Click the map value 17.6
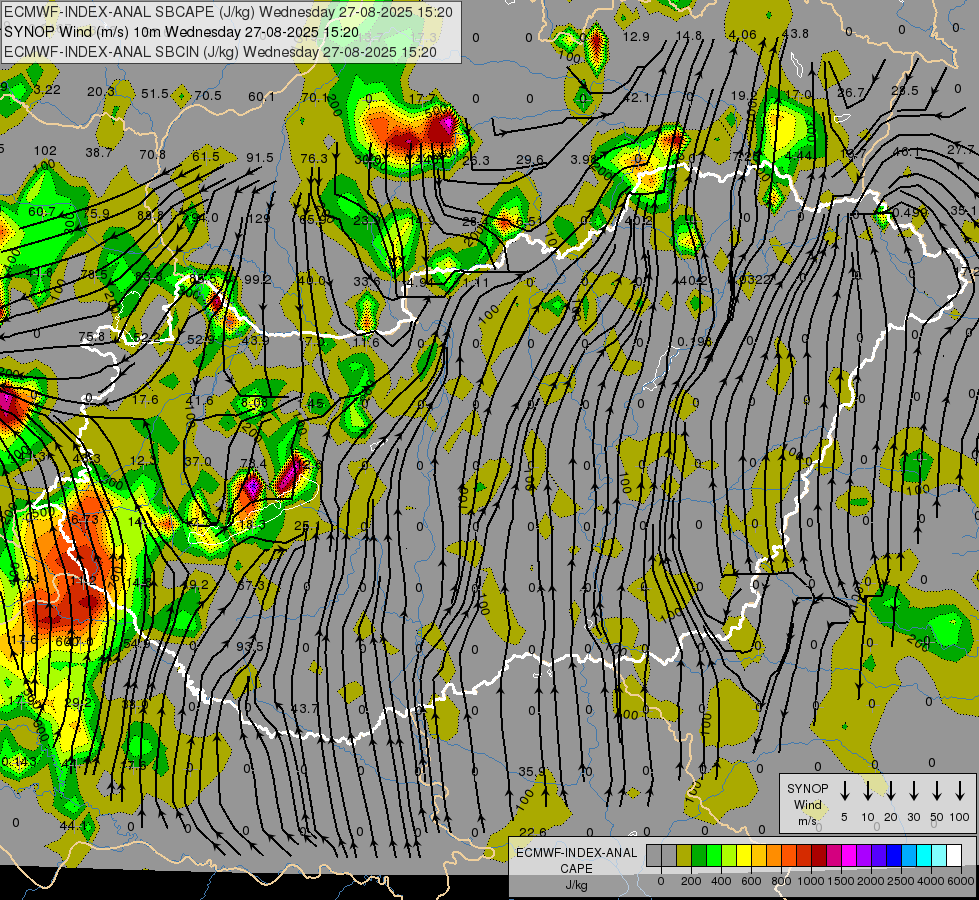The height and width of the screenshot is (900, 979). (x=145, y=399)
